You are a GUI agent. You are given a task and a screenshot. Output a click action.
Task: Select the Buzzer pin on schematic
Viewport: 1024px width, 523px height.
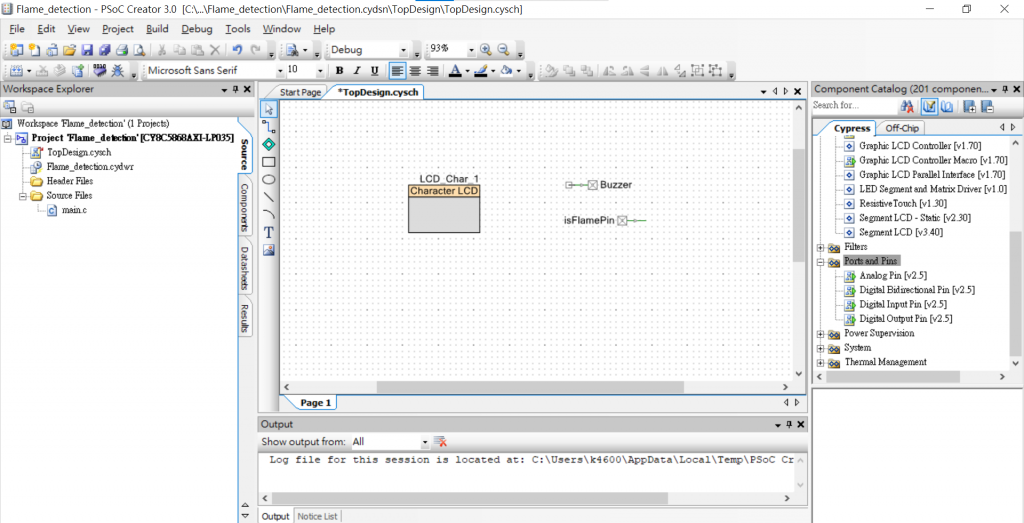point(598,185)
